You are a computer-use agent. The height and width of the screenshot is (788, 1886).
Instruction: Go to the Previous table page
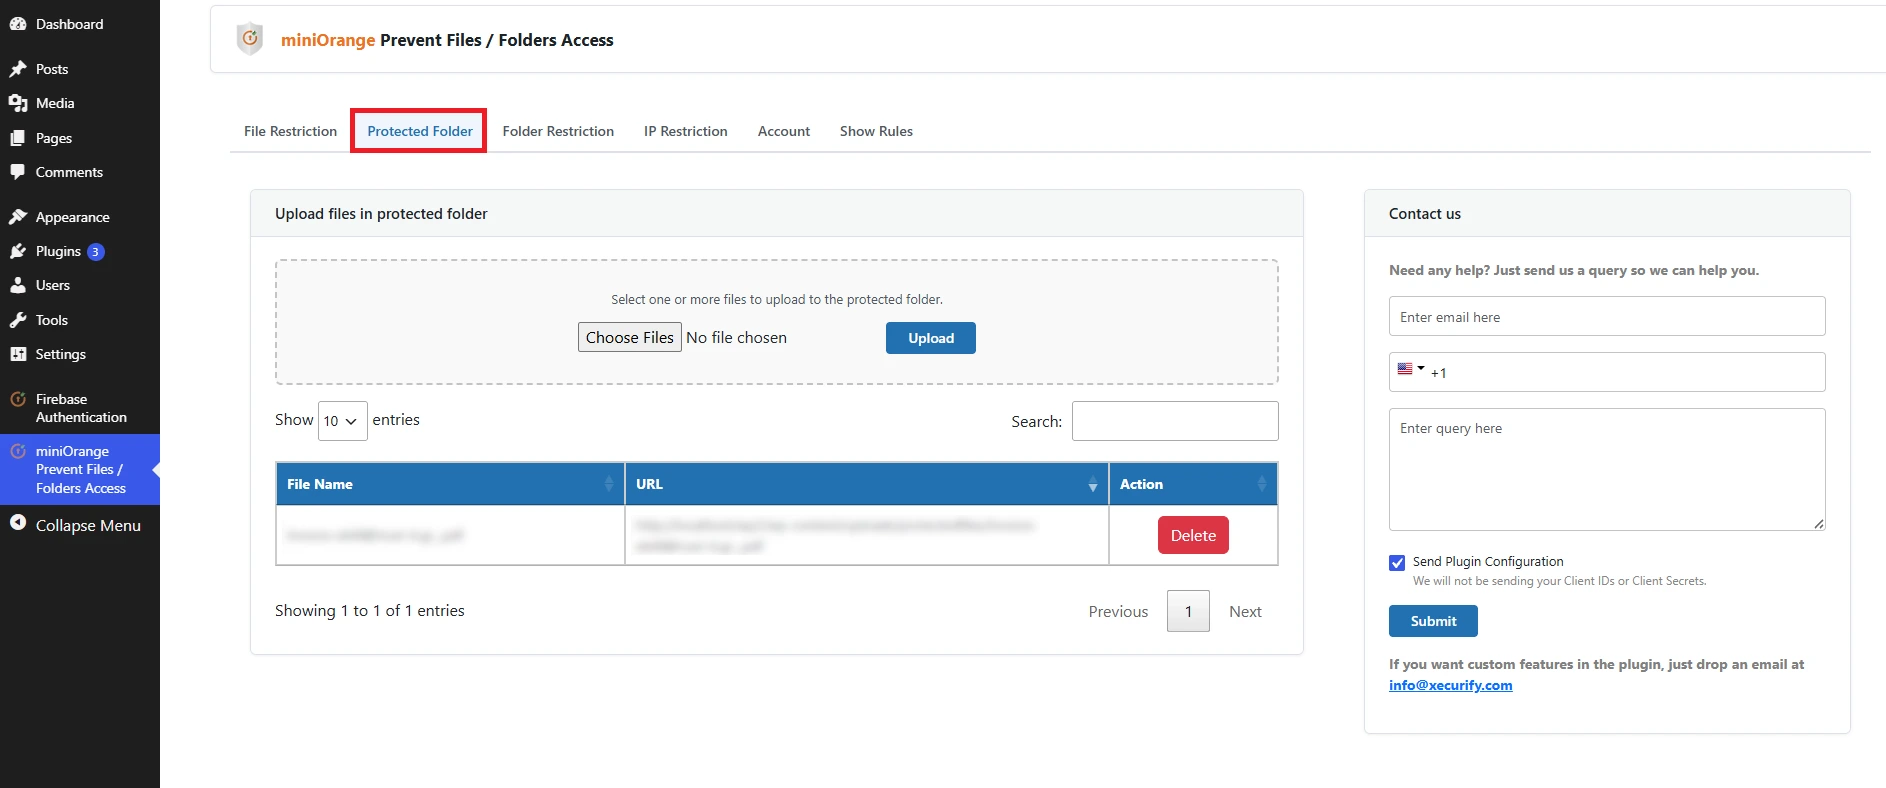(x=1118, y=611)
